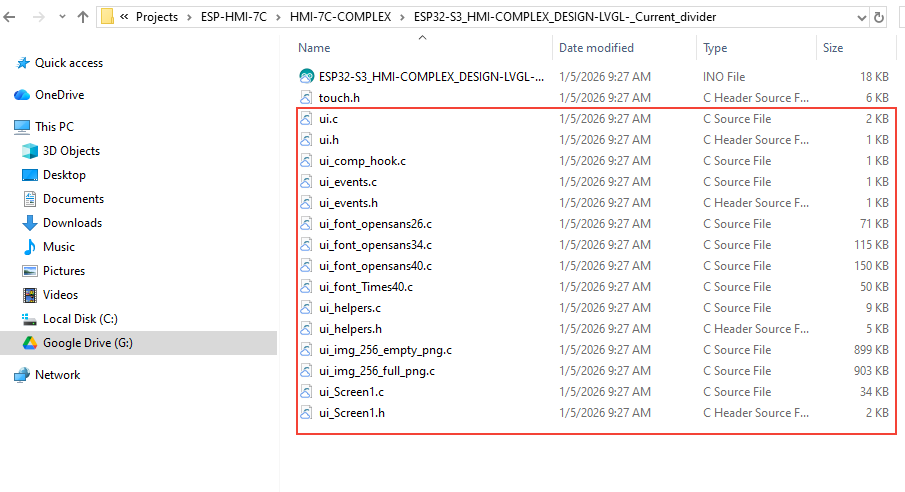The width and height of the screenshot is (905, 492).
Task: Open chevron after Projects breadcrumb
Action: click(x=189, y=17)
